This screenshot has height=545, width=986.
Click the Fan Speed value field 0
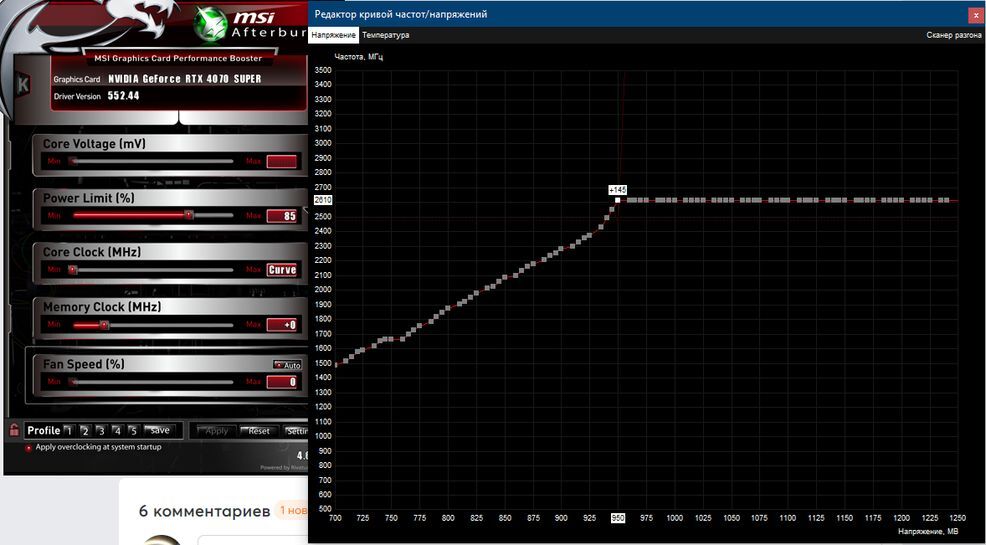pos(282,382)
